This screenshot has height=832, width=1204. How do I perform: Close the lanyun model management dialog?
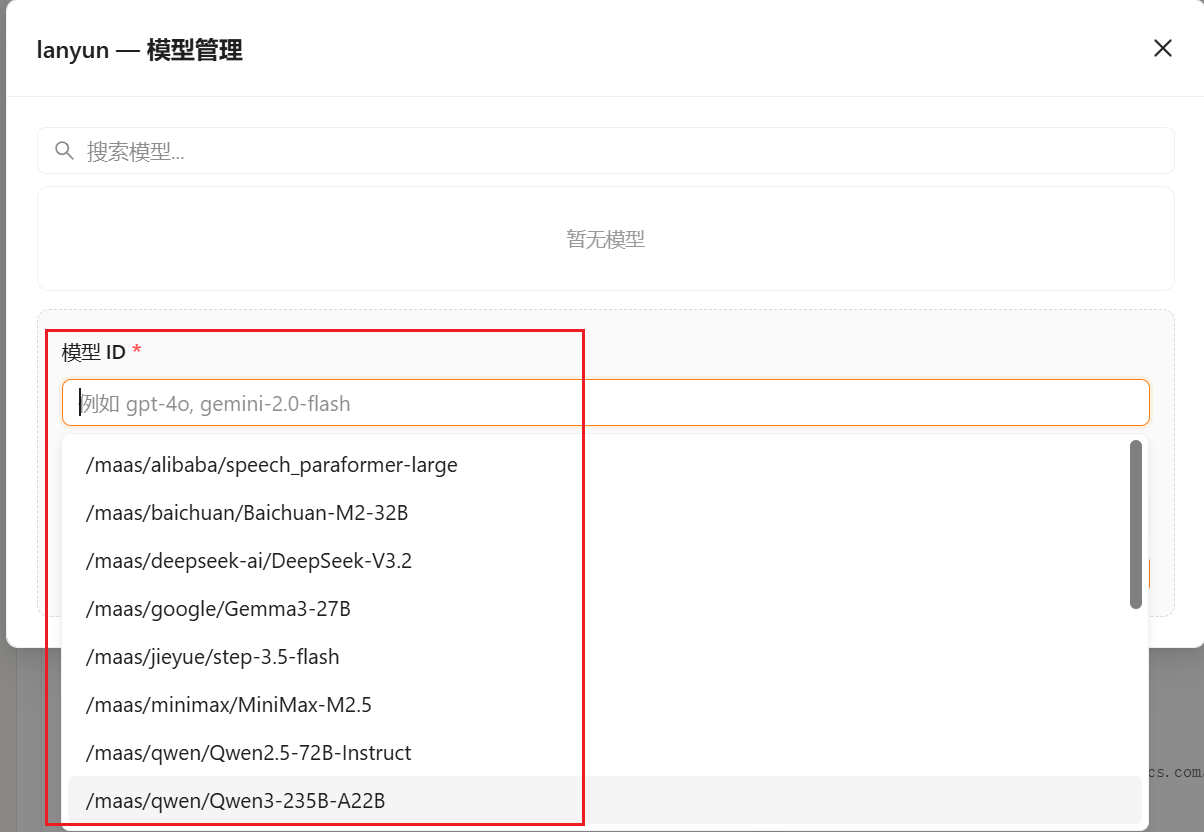[1162, 48]
